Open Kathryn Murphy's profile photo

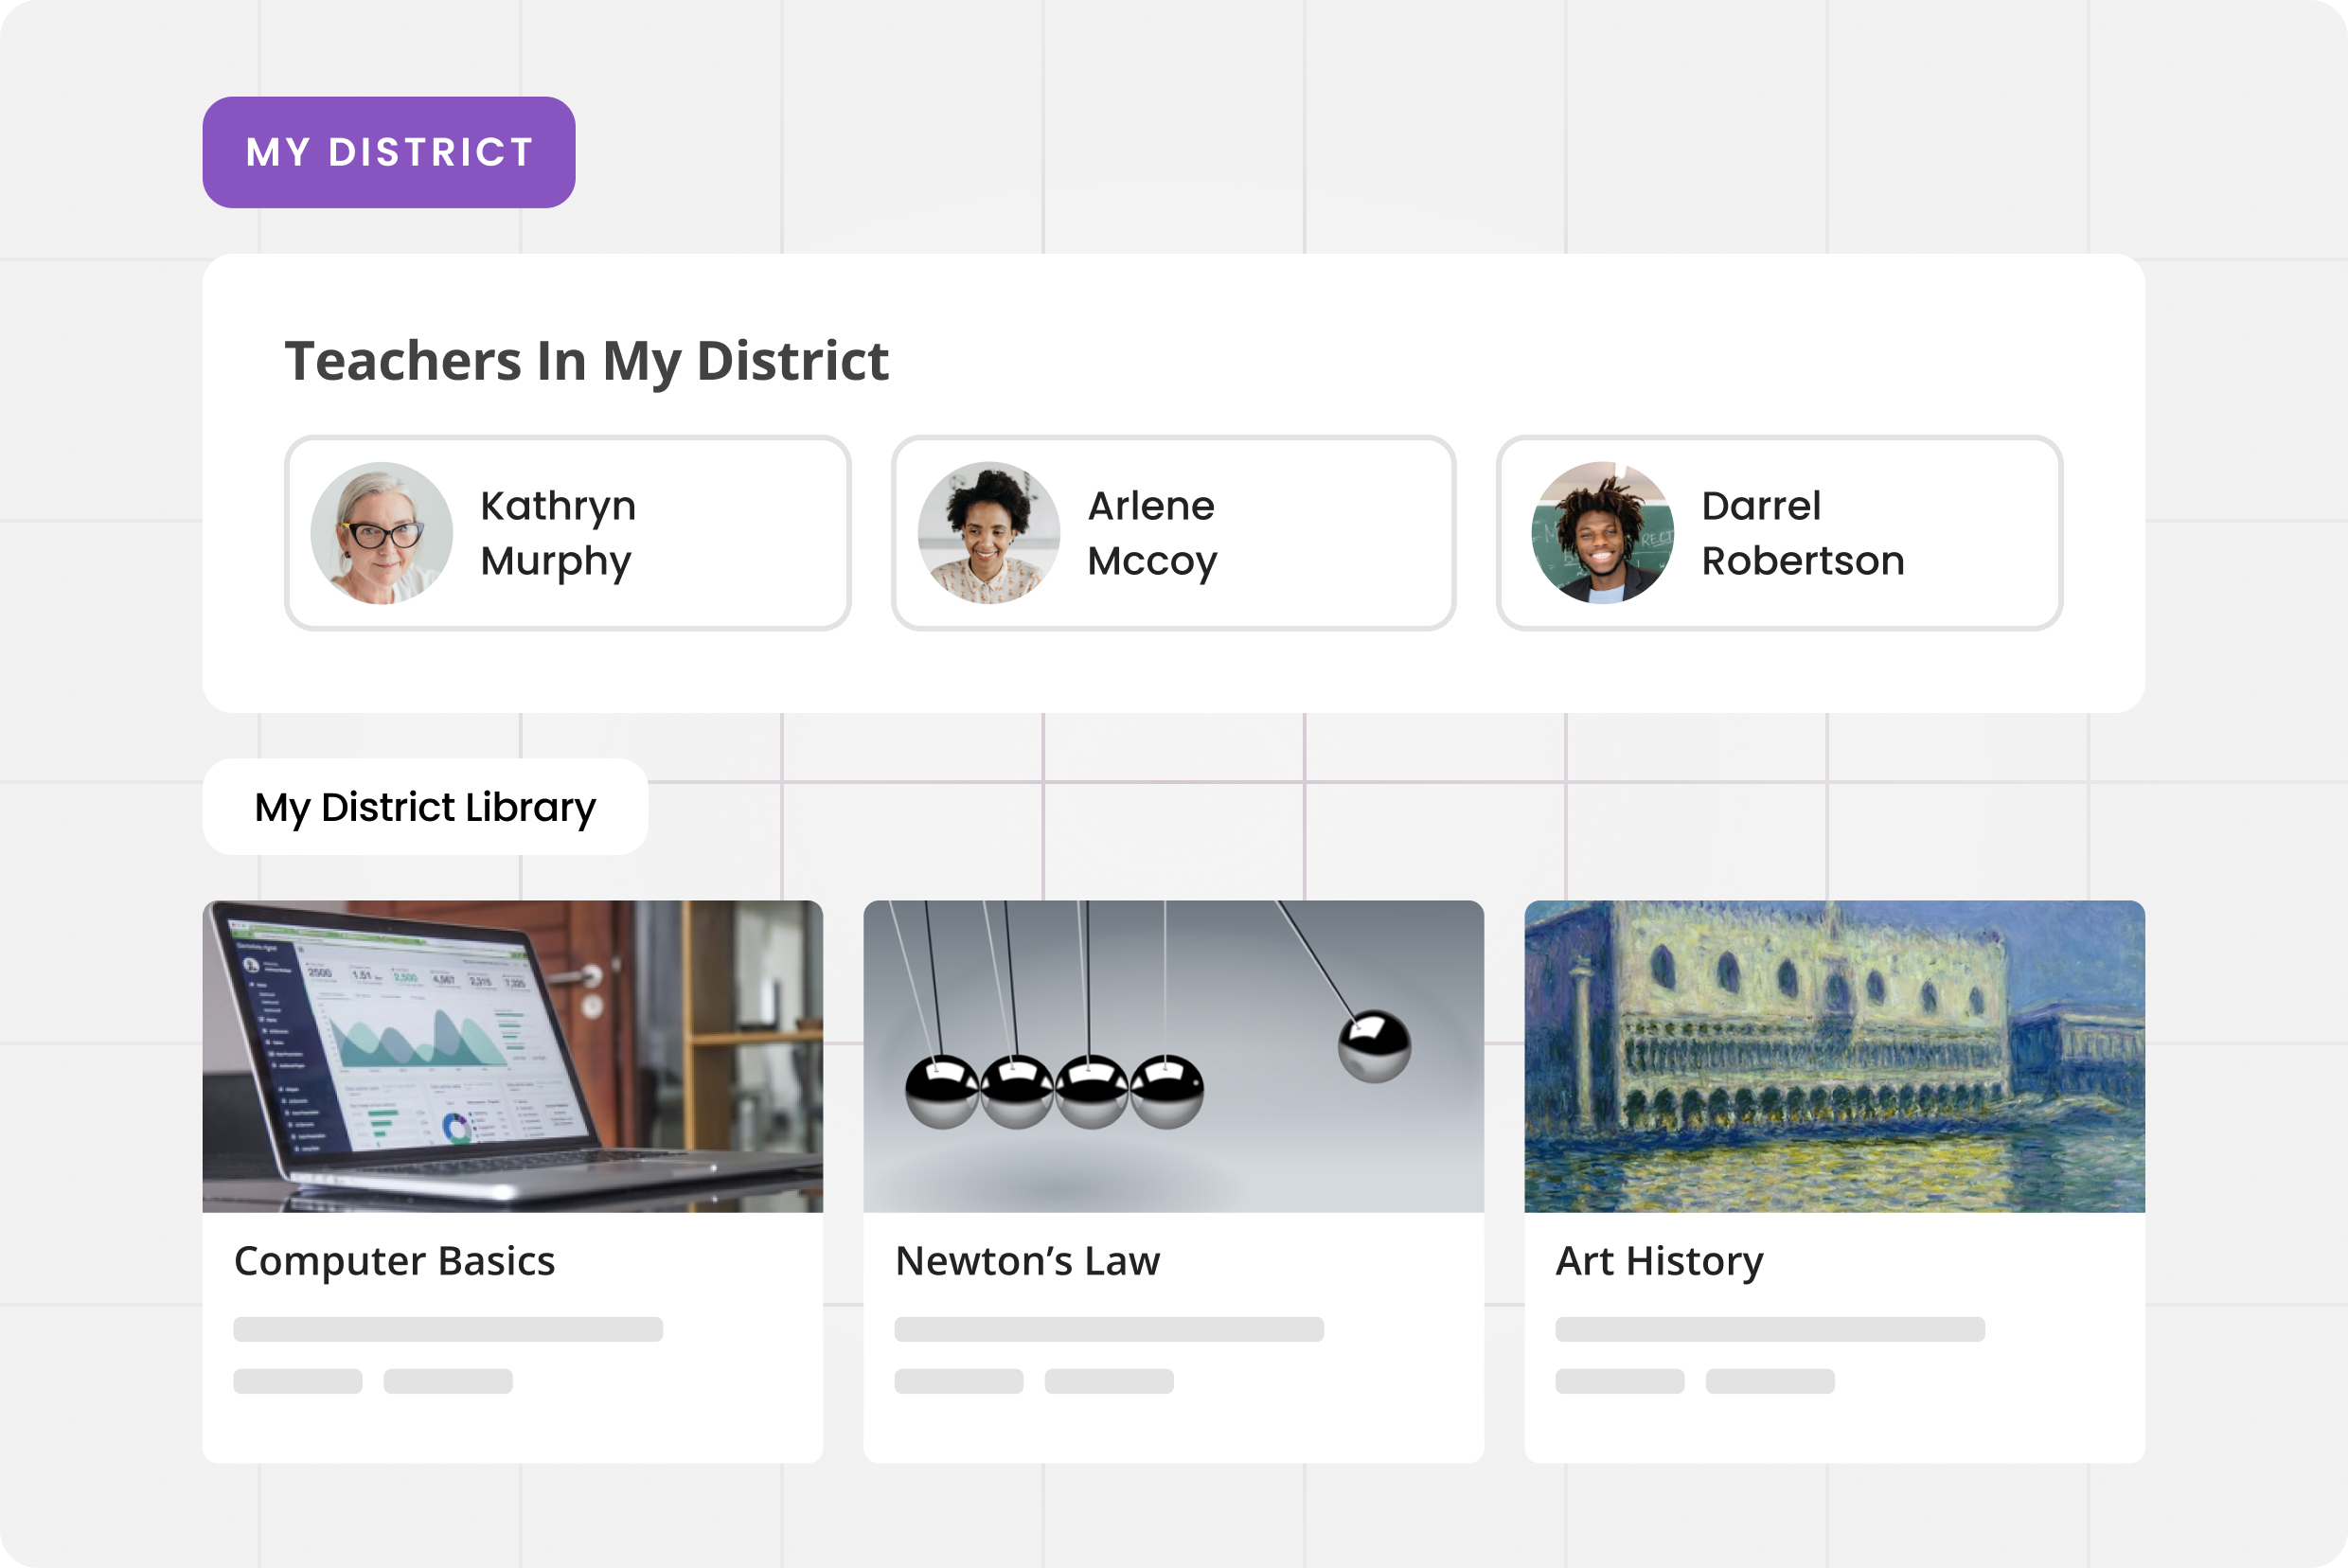tap(381, 533)
